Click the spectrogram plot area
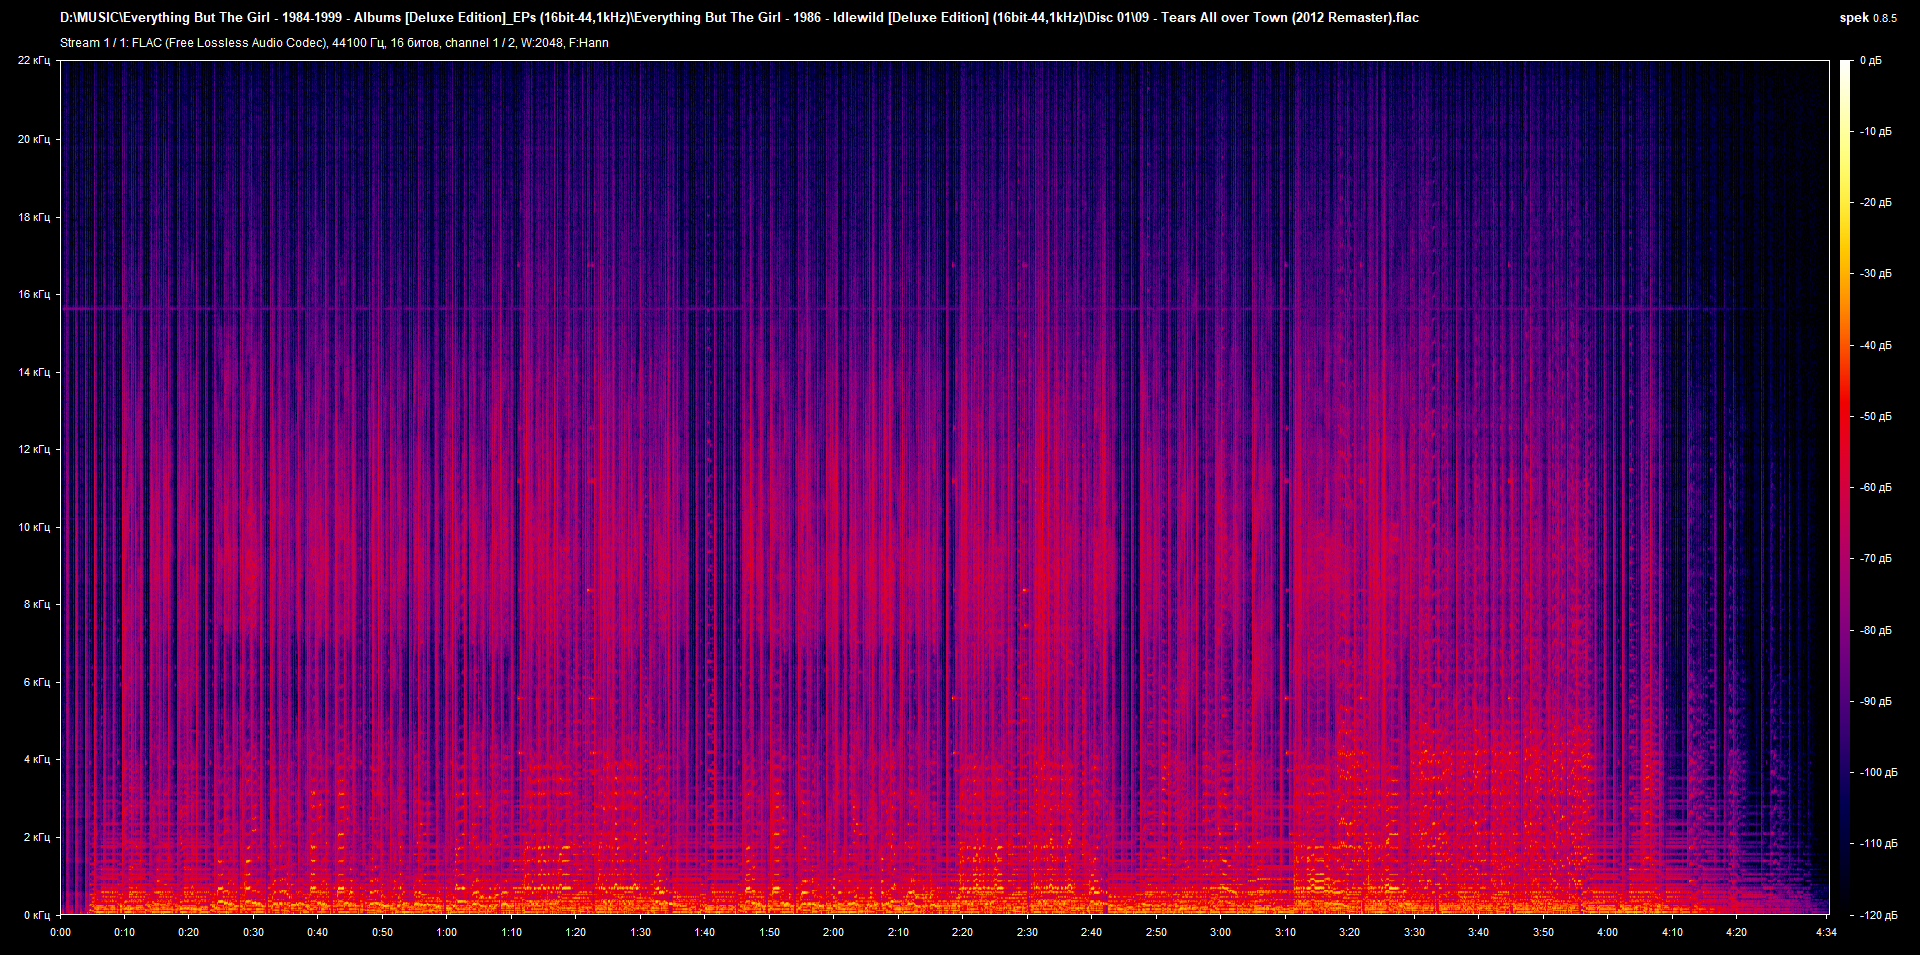 pyautogui.click(x=945, y=487)
